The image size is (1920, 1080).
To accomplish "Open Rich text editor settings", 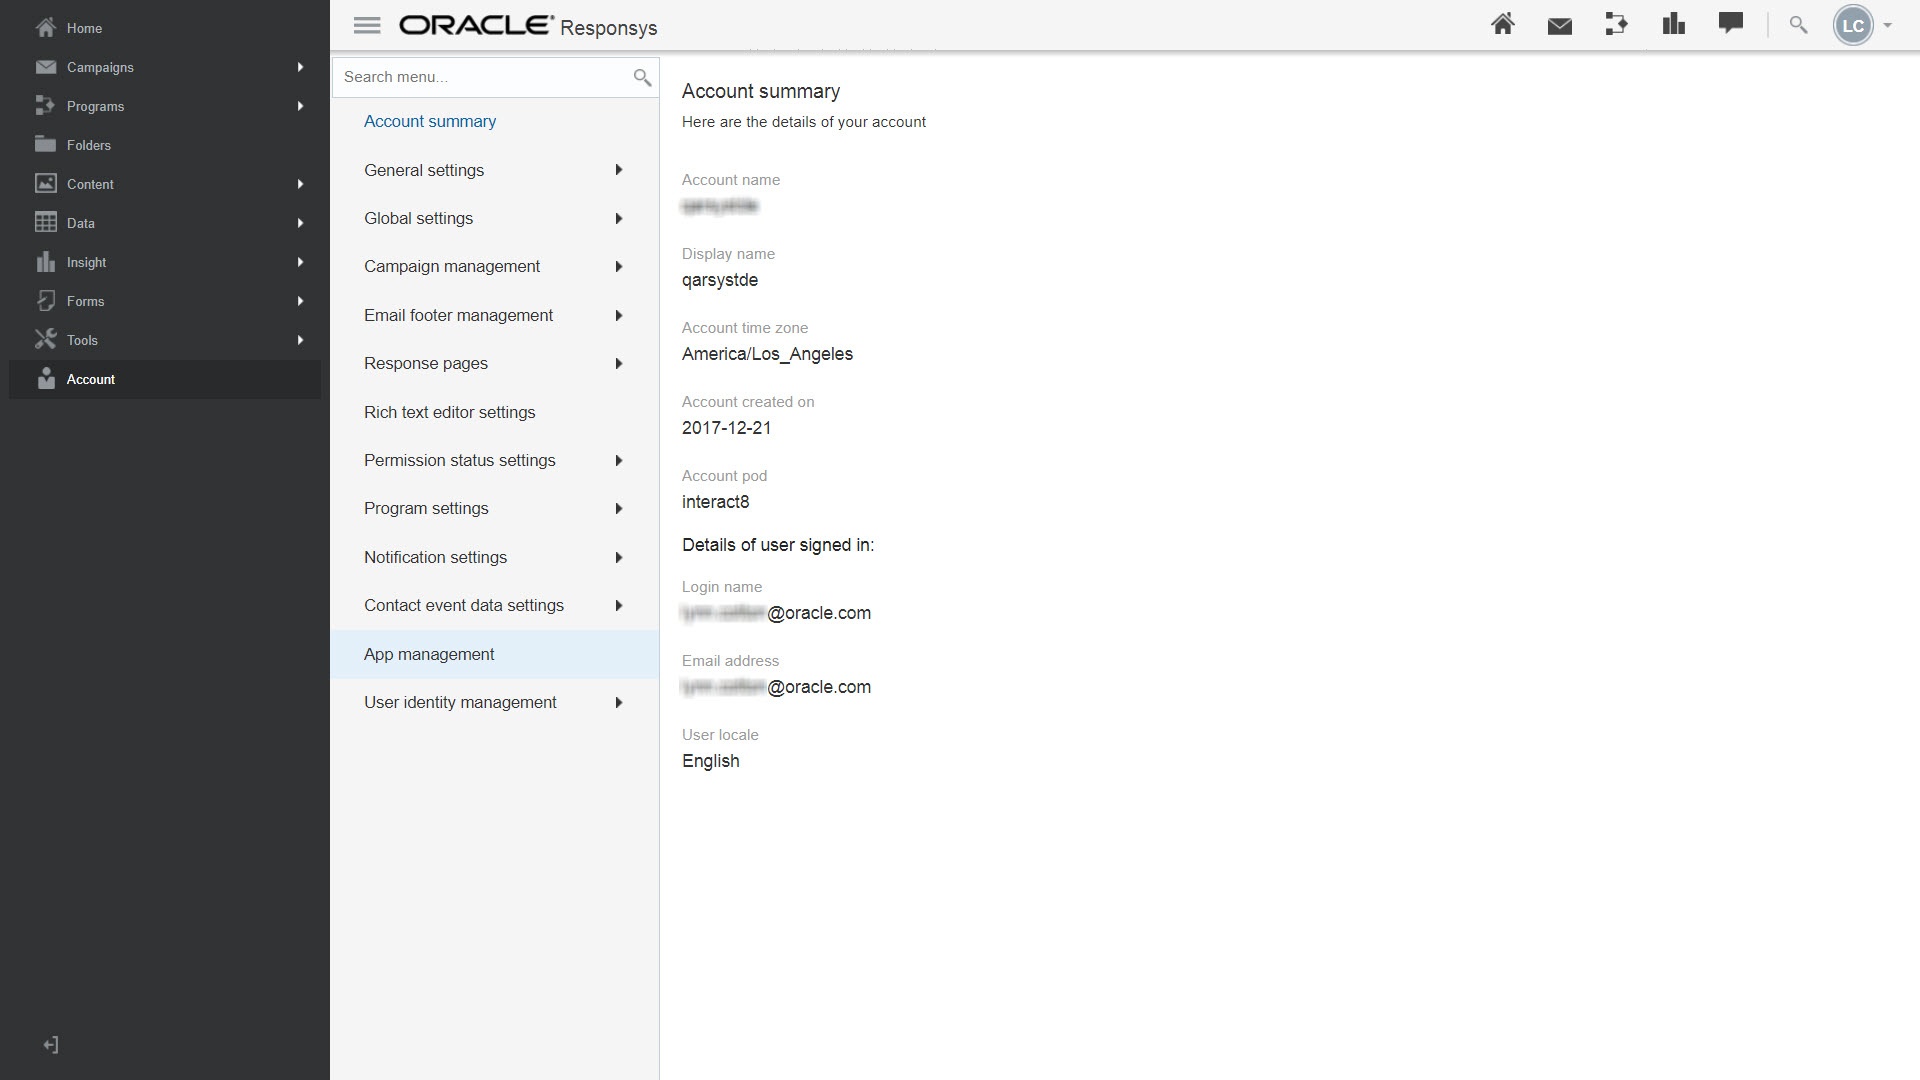I will [x=449, y=412].
